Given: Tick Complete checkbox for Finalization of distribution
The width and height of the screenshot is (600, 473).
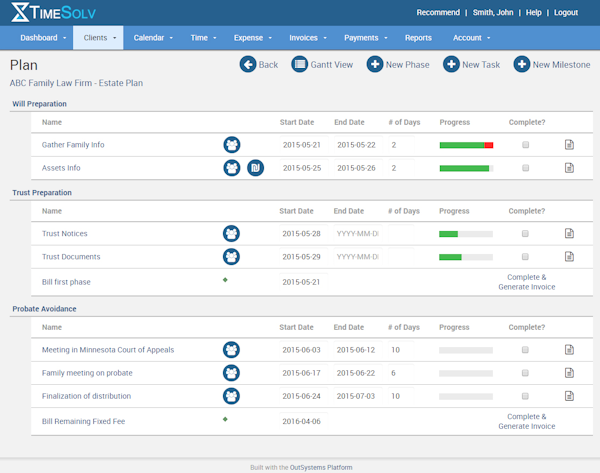Looking at the screenshot, I should tap(526, 395).
